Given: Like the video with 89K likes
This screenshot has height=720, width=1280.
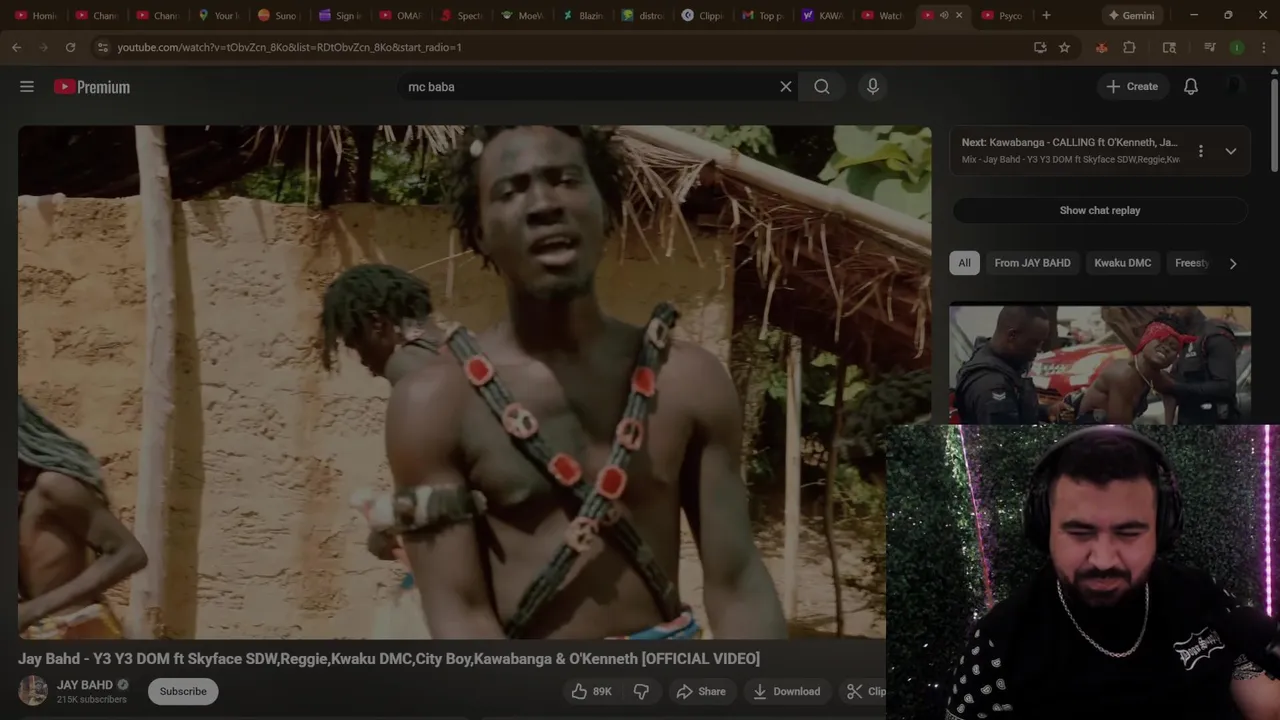Looking at the screenshot, I should 591,691.
